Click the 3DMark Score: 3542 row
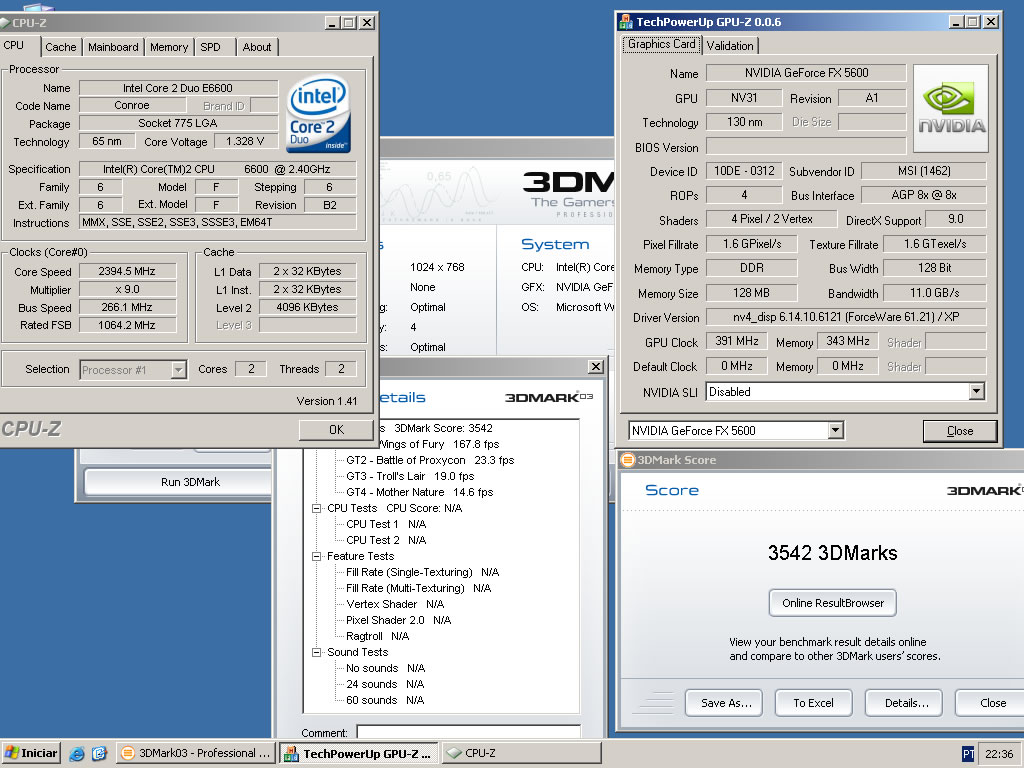 pyautogui.click(x=443, y=428)
